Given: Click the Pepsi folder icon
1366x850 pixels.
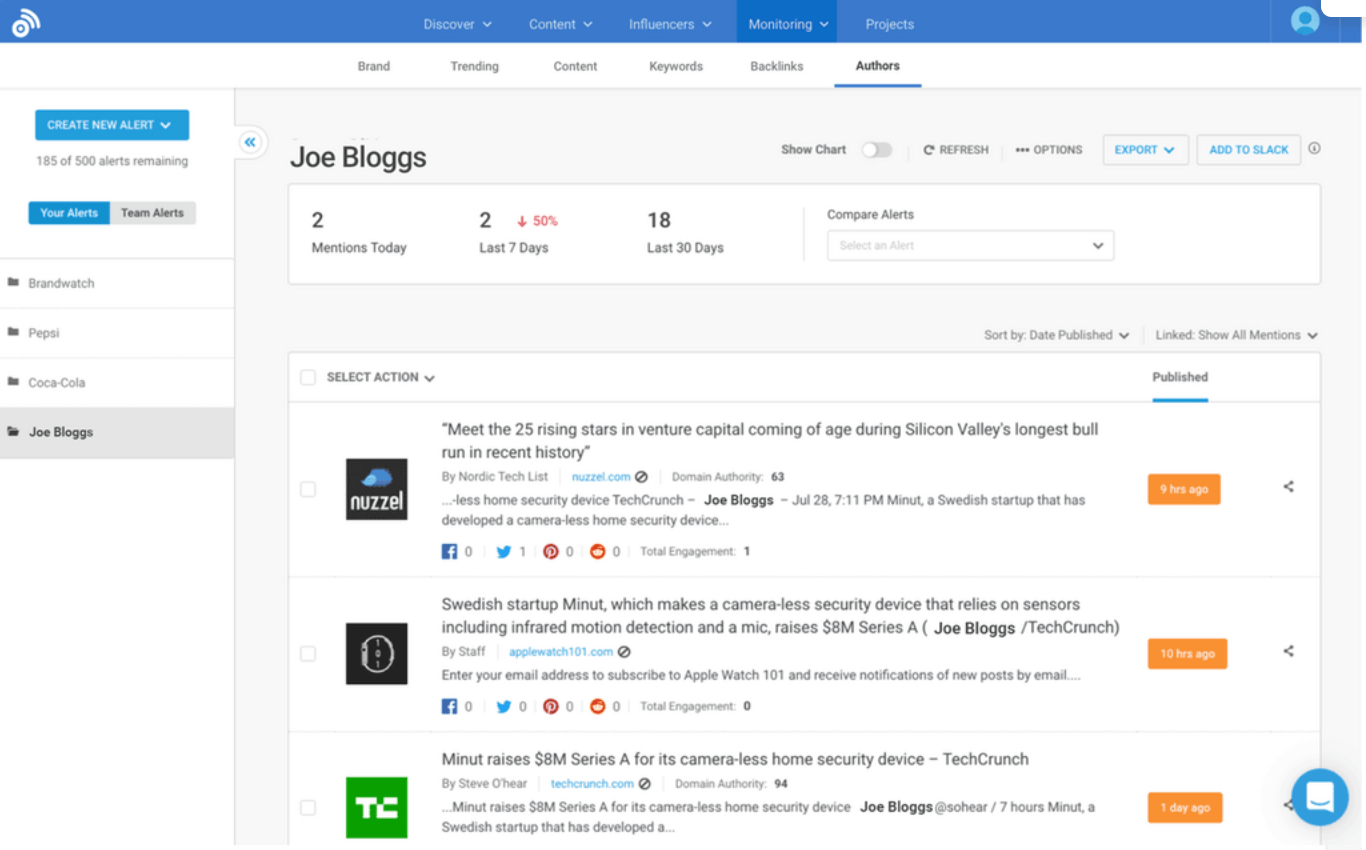Looking at the screenshot, I should (13, 333).
